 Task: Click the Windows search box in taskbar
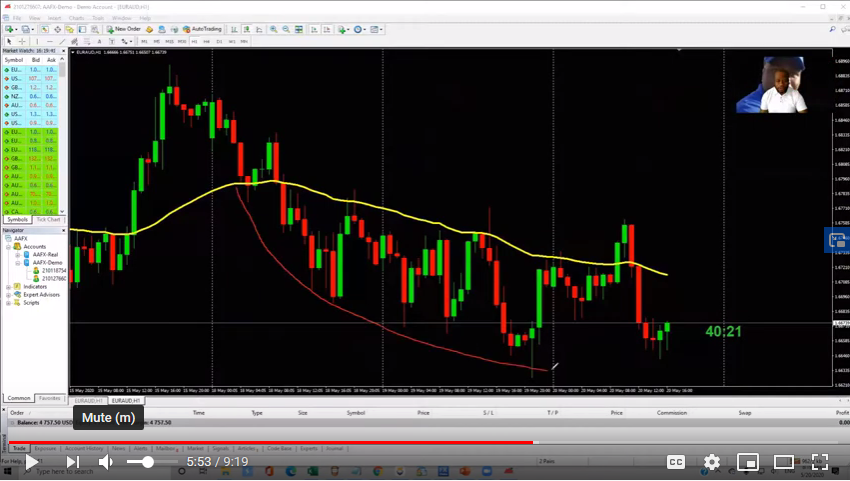(95, 472)
